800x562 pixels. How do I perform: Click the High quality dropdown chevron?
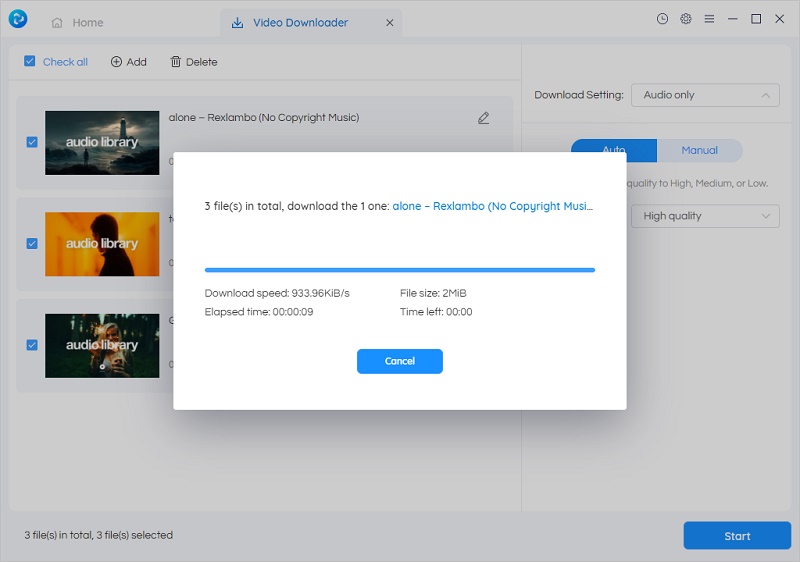(766, 216)
